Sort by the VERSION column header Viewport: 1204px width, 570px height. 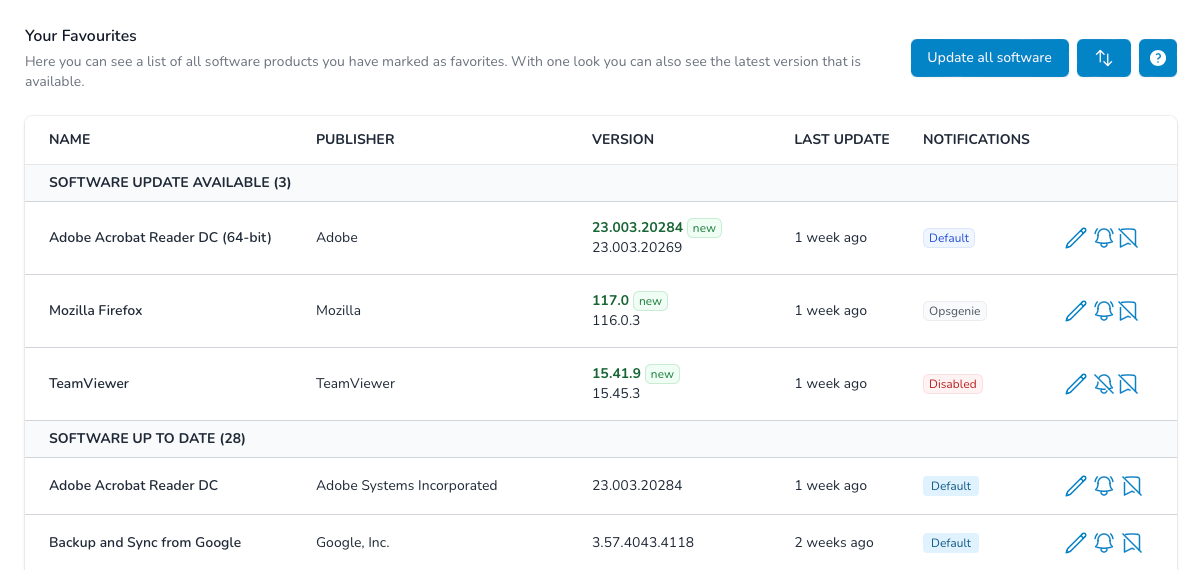tap(623, 140)
